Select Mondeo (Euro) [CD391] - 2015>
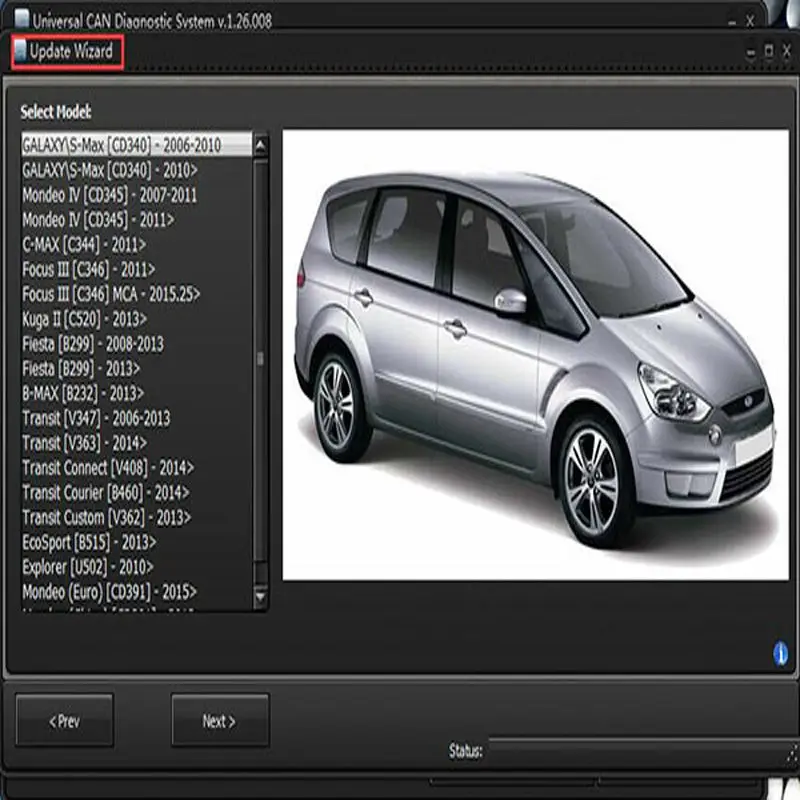 [136, 592]
